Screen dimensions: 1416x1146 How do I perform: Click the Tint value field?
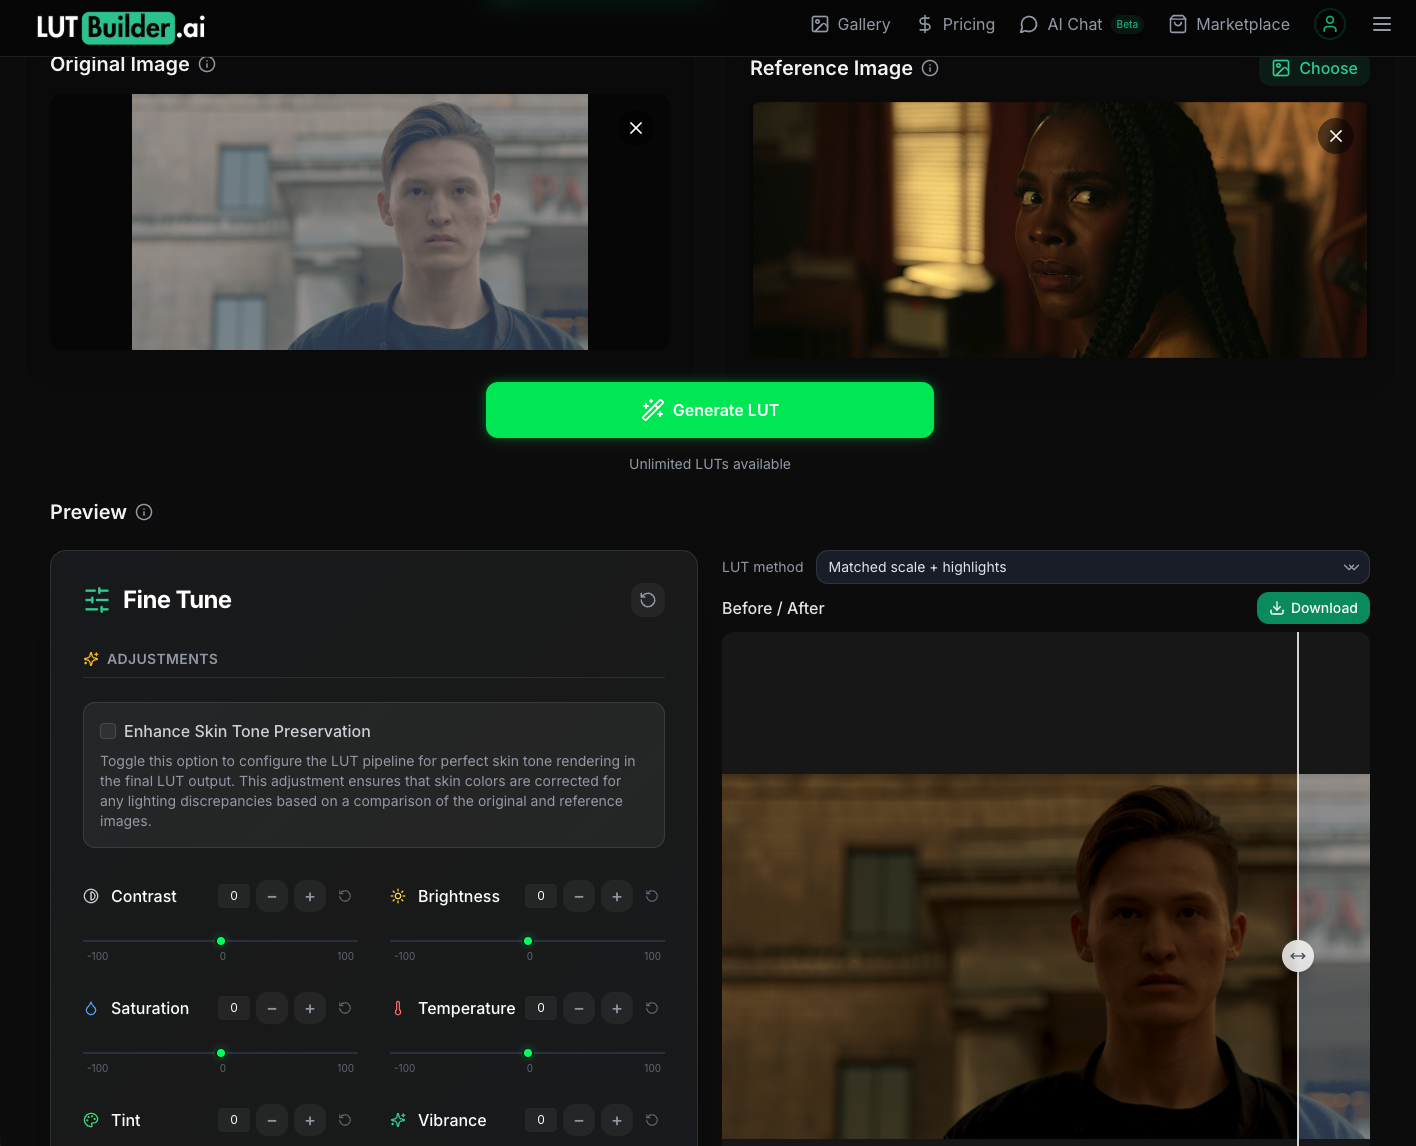coord(234,1120)
